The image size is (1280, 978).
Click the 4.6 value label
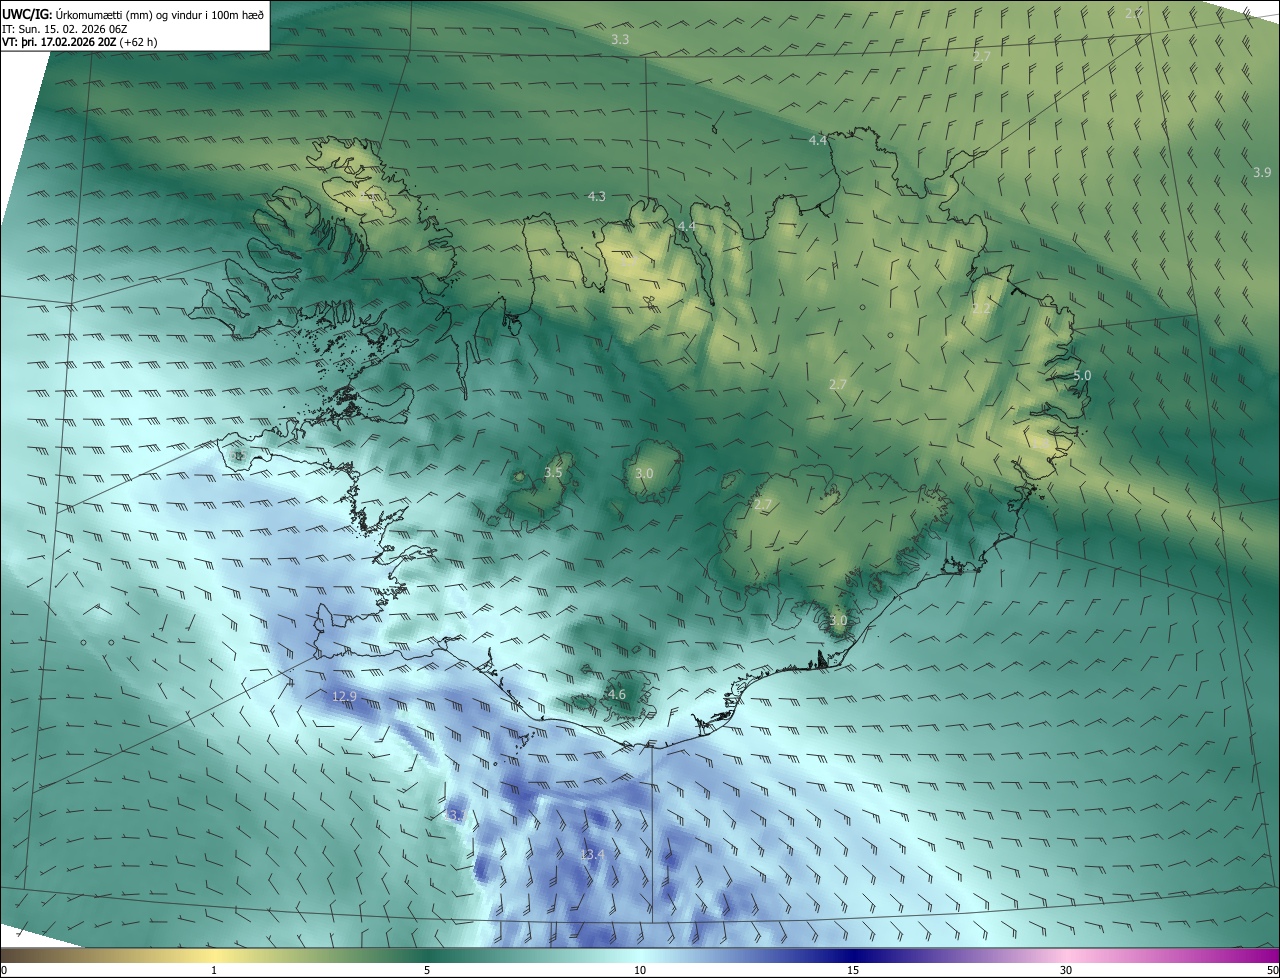click(617, 694)
